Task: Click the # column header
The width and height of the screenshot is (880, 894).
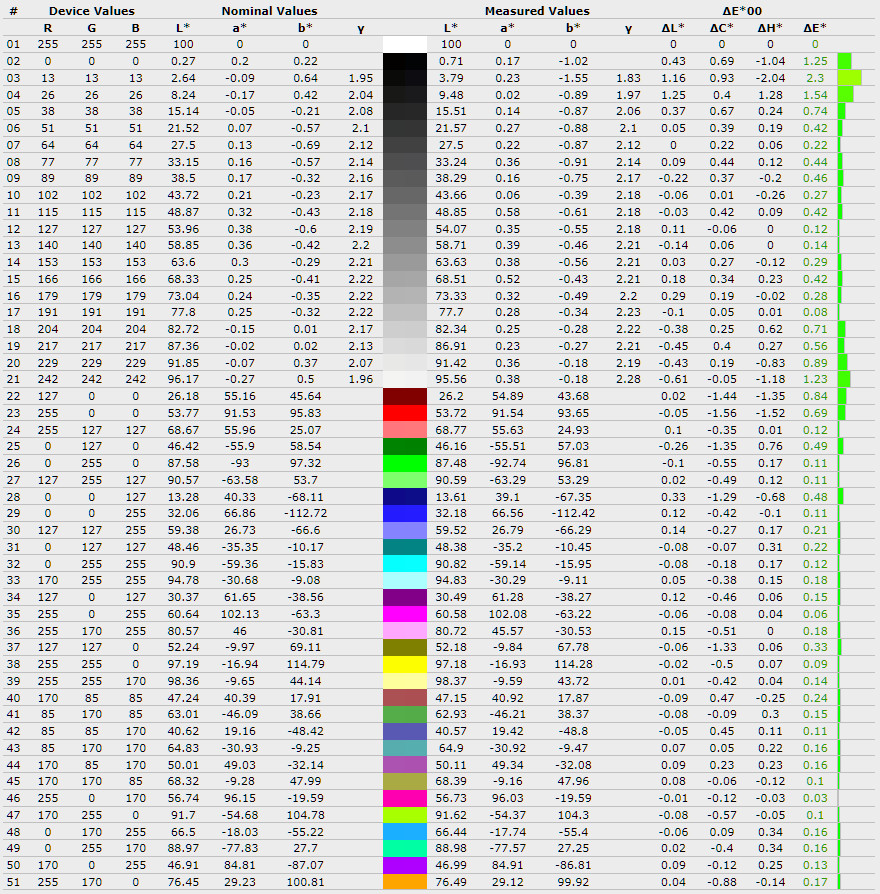Action: 13,11
